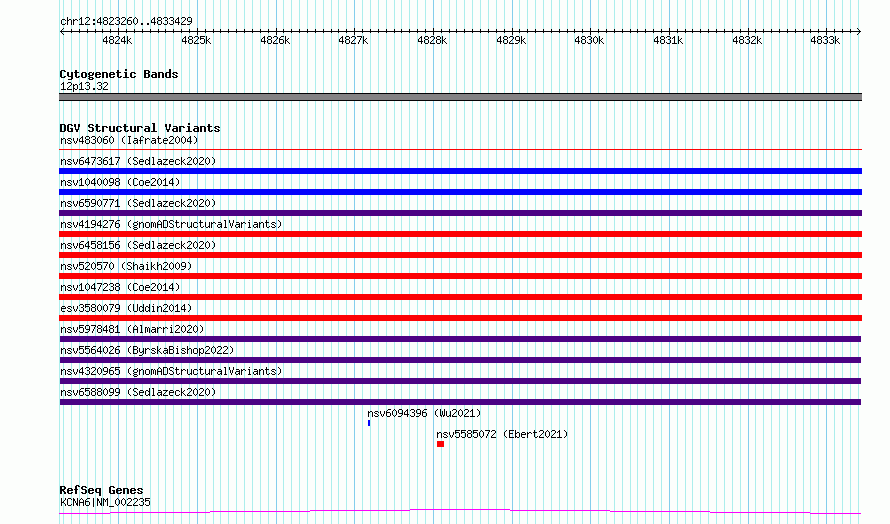Select nsv4320965 (gnomADStructuralVariants) label
Viewport: 890px width, 524px height.
click(171, 371)
